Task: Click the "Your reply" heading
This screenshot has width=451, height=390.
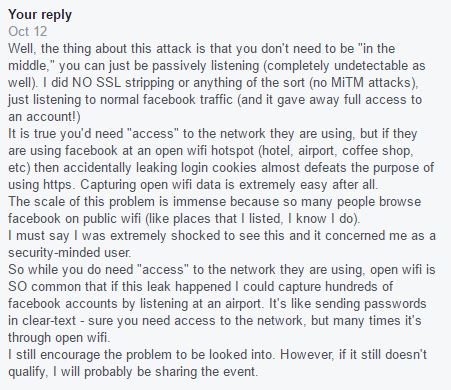Action: [40, 15]
